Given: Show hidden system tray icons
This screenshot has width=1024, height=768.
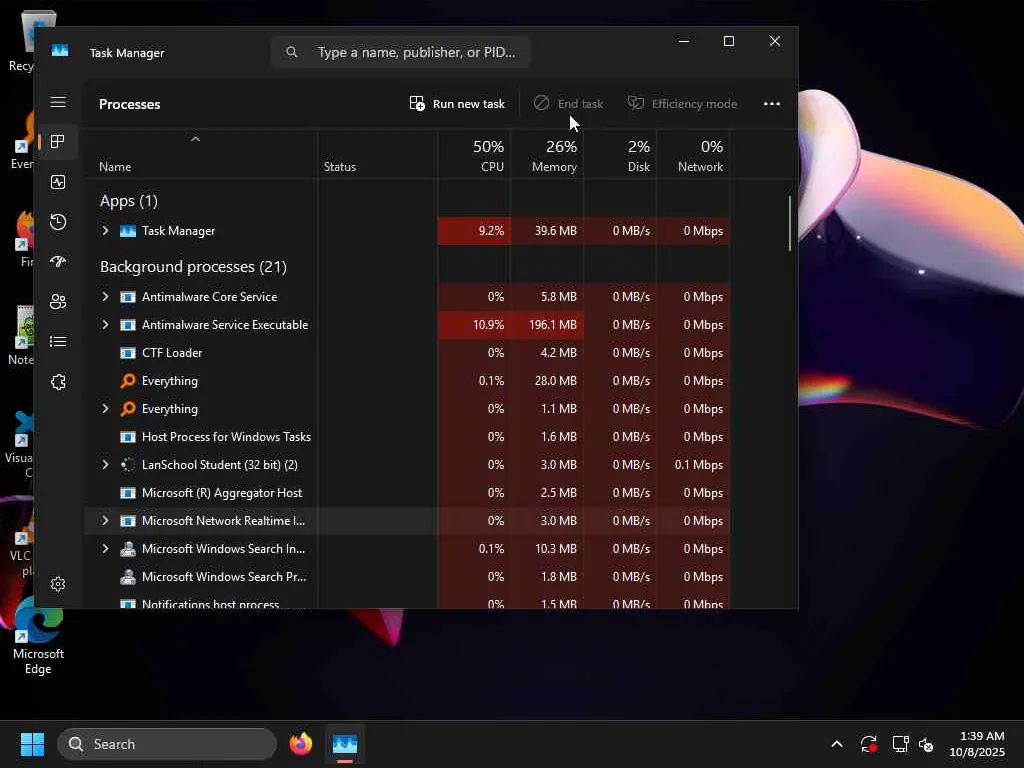Looking at the screenshot, I should coord(837,744).
